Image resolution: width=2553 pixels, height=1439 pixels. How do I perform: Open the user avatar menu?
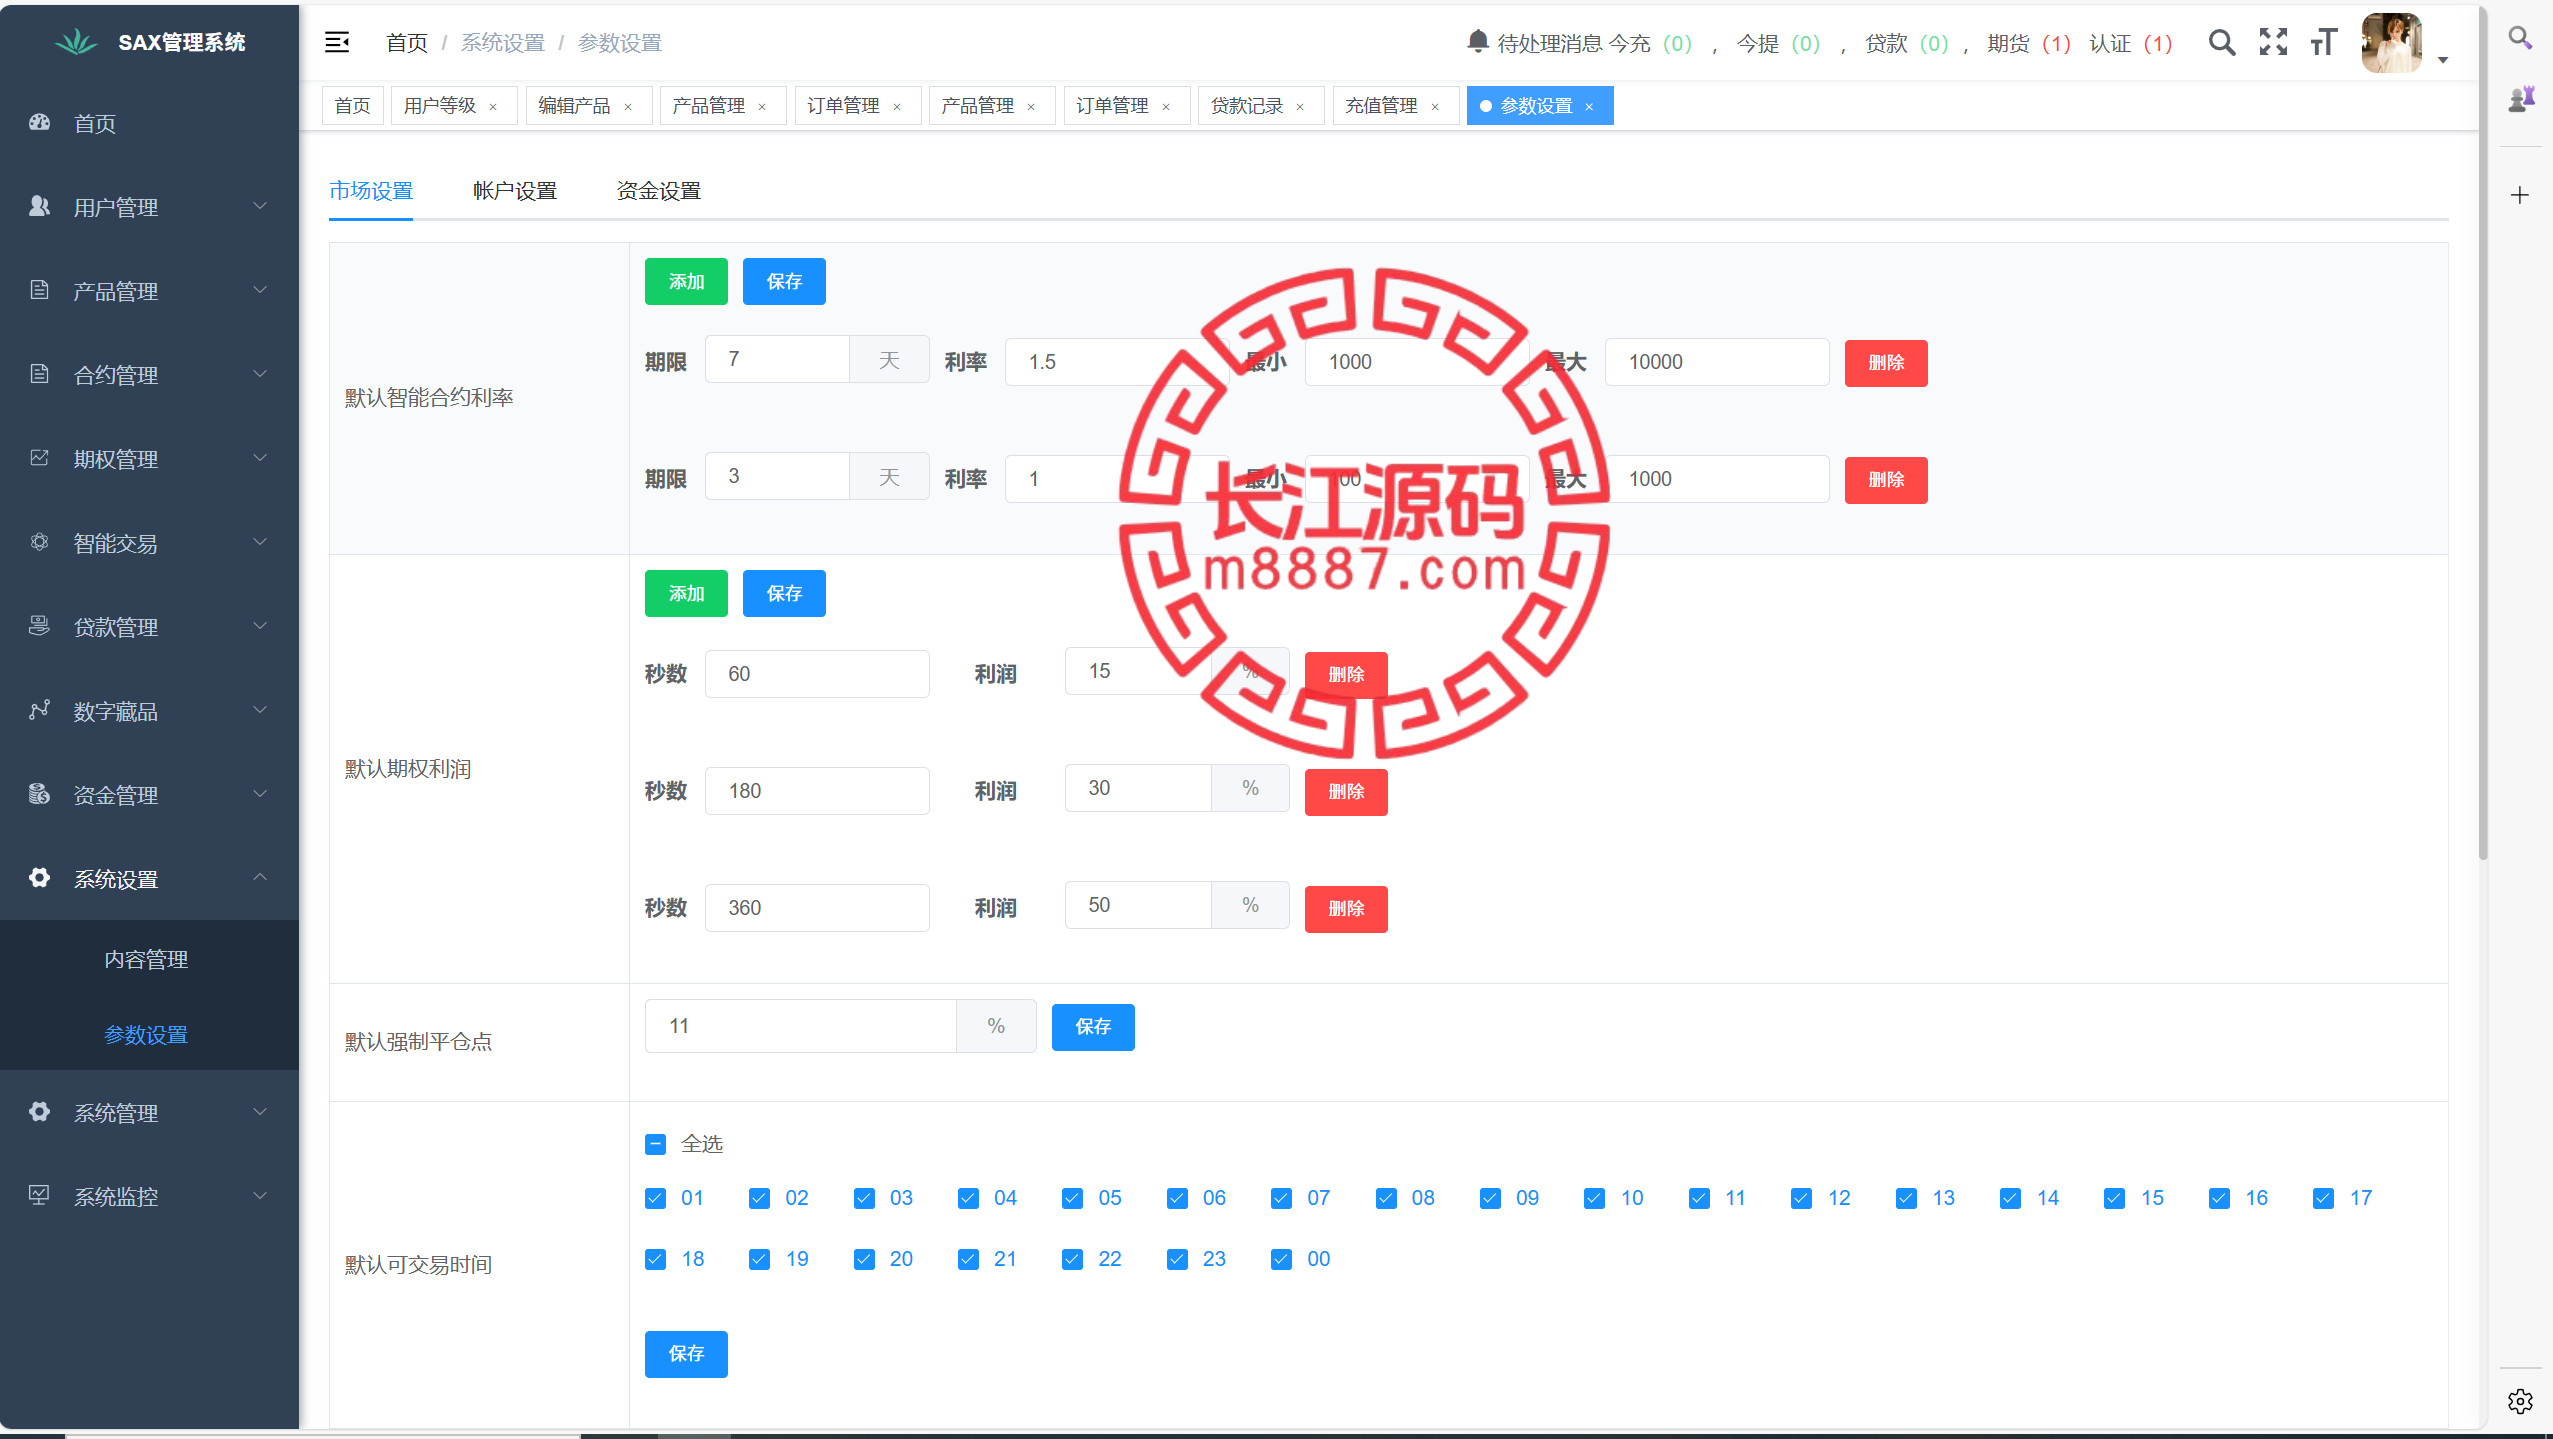point(2391,42)
